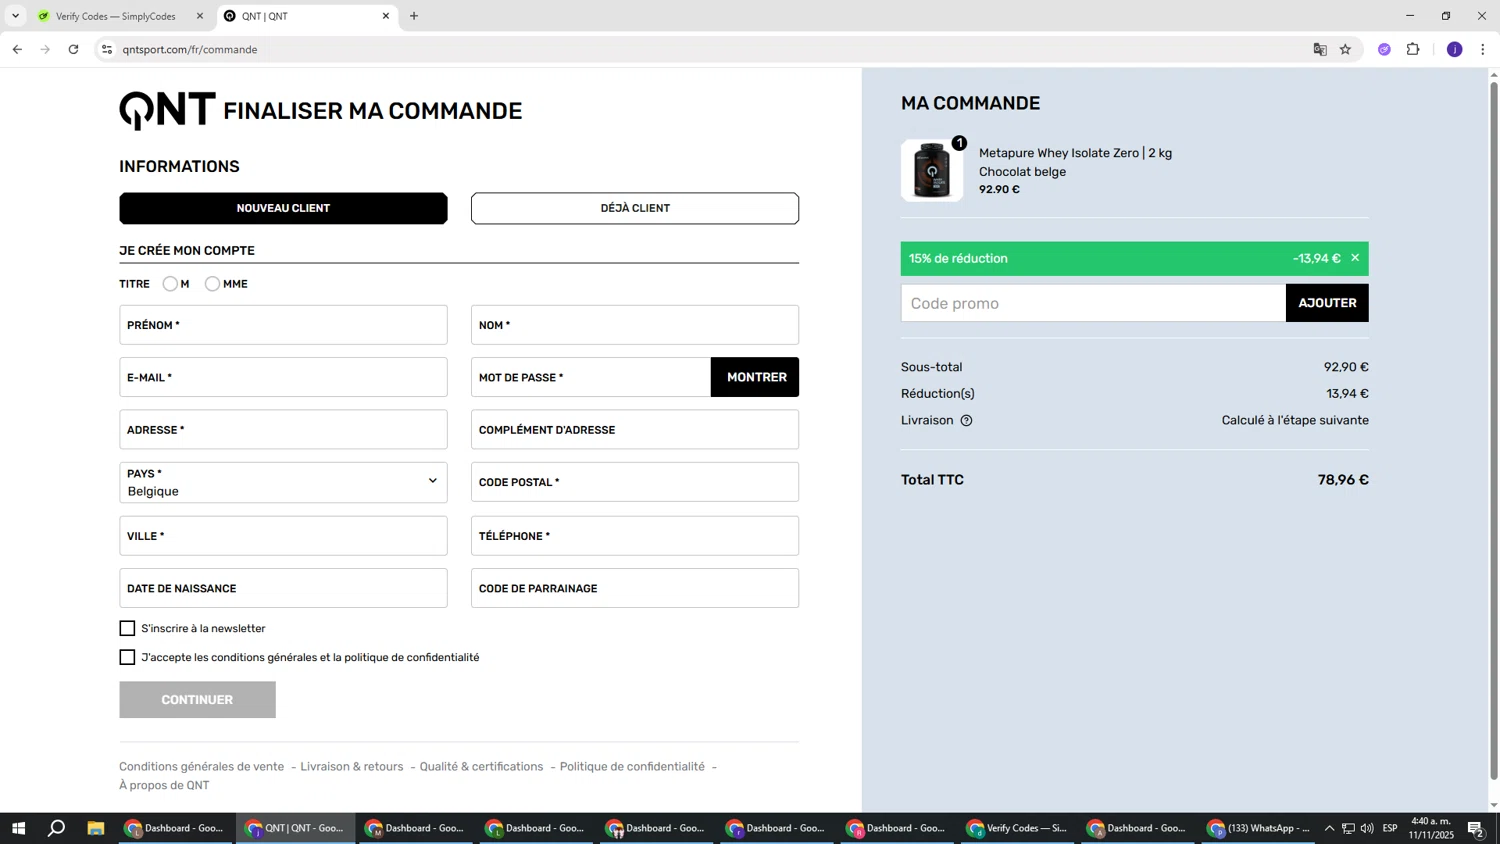Open File Explorer from taskbar
1500x844 pixels.
(x=96, y=828)
